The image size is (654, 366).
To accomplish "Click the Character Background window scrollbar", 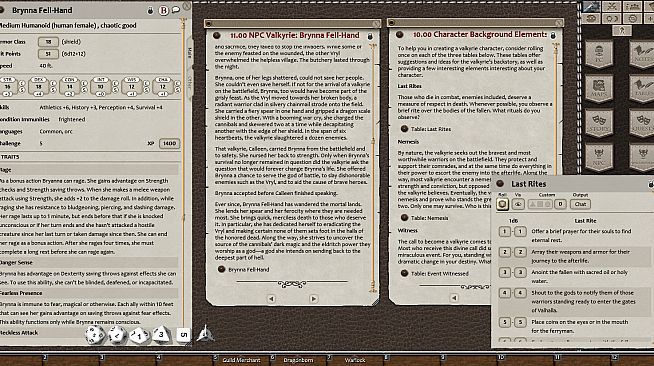I will pos(556,108).
